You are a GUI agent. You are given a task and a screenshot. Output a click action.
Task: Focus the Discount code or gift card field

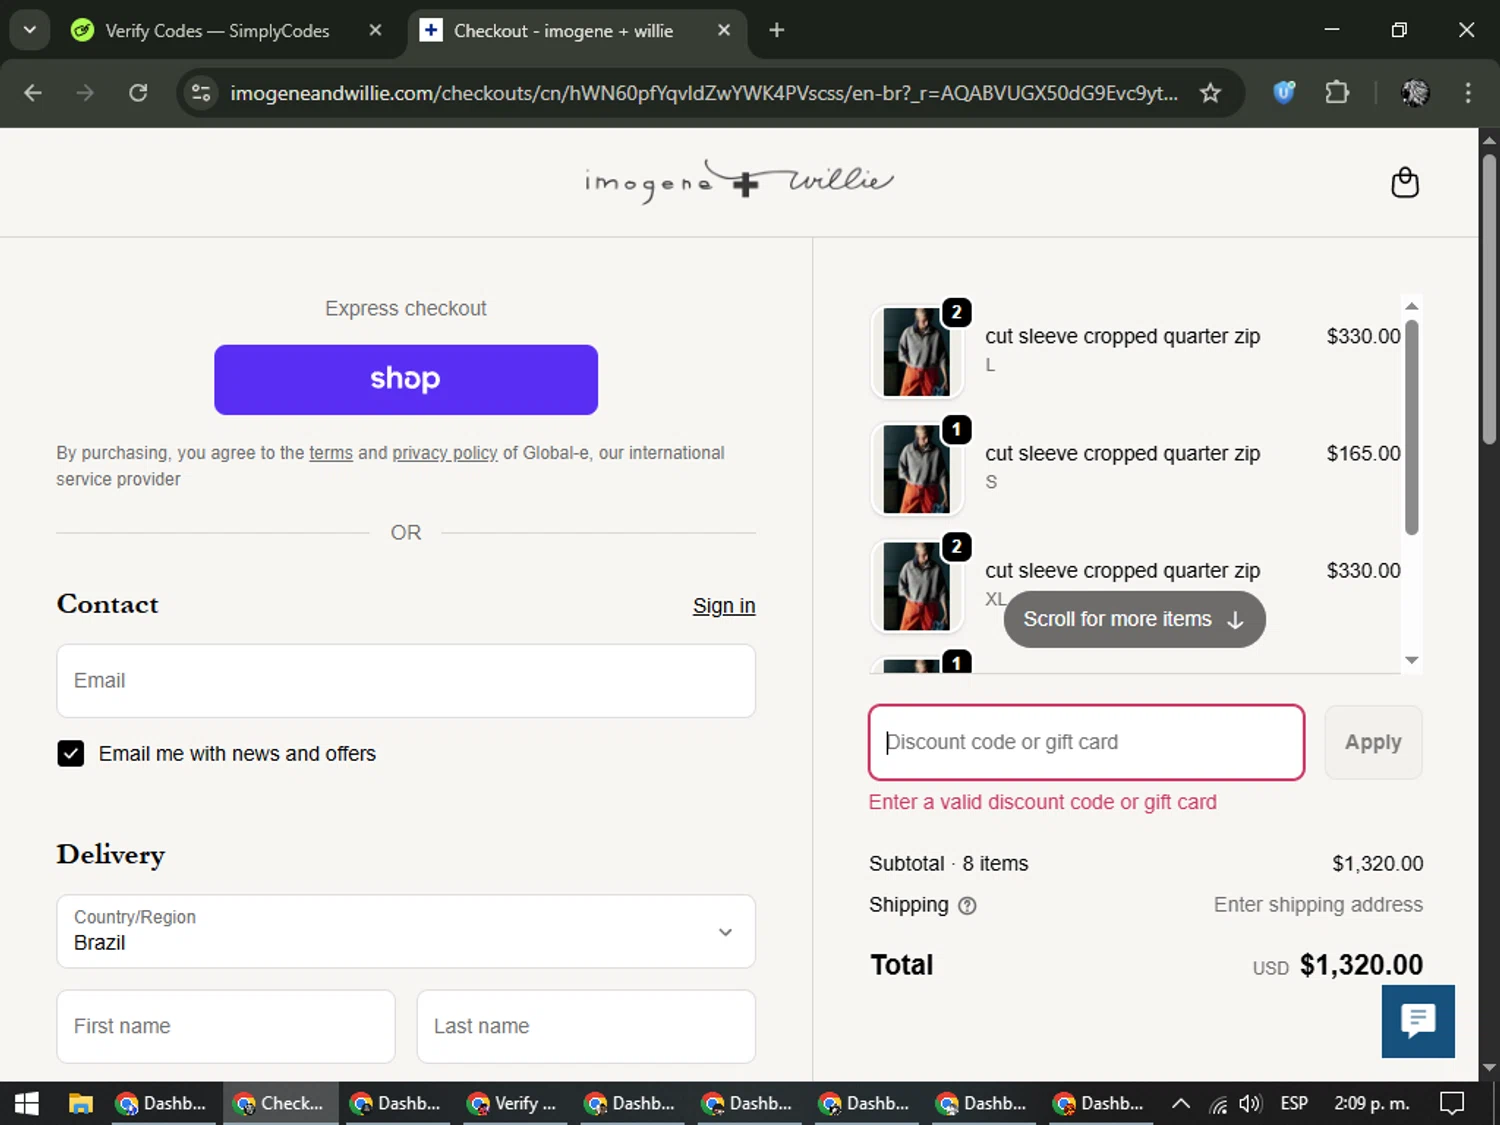coord(1087,742)
